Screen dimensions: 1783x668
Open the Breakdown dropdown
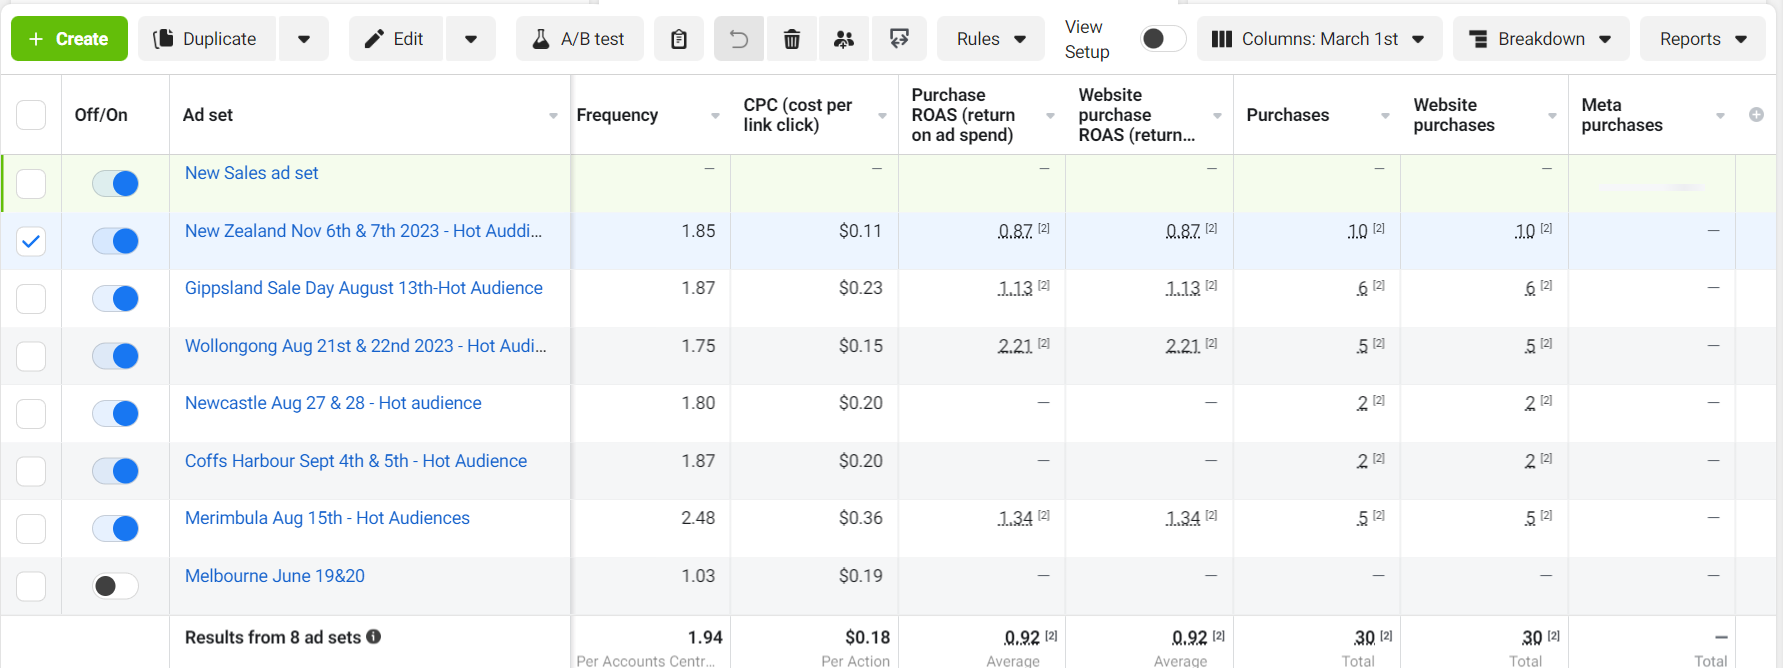point(1540,39)
